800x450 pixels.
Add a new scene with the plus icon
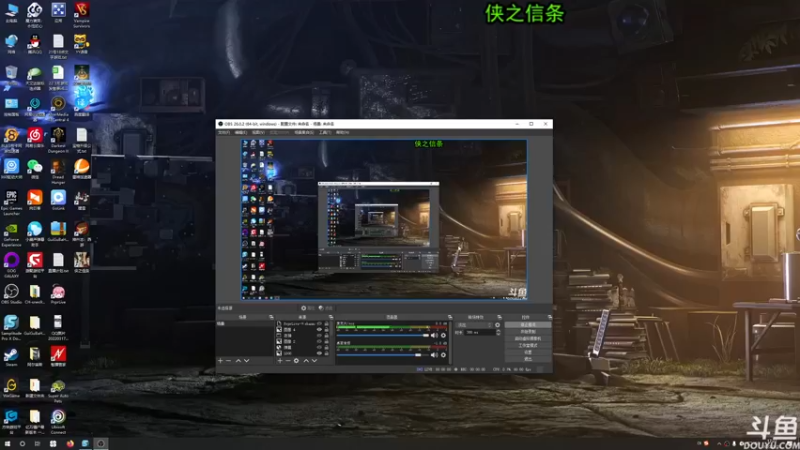tap(220, 361)
